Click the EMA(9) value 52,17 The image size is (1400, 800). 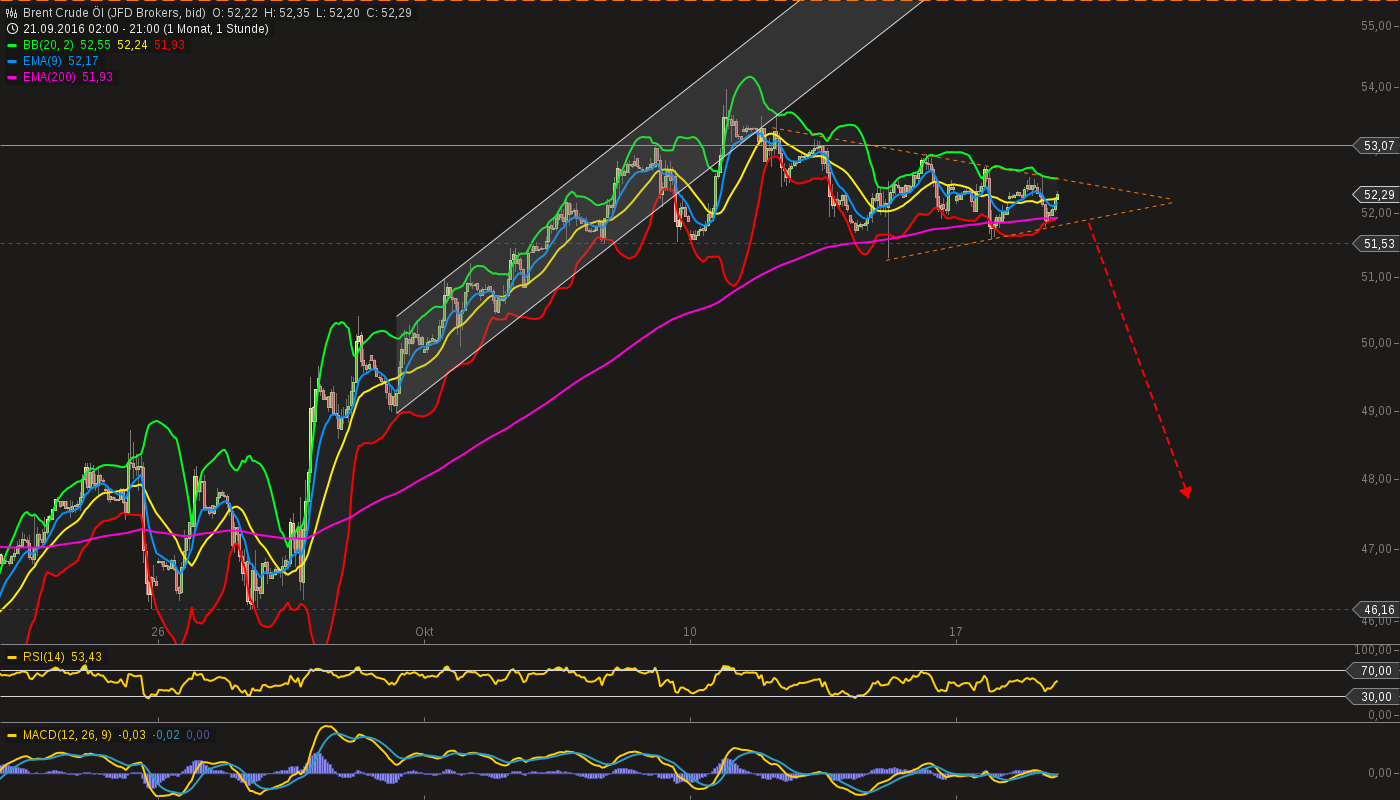click(x=83, y=61)
